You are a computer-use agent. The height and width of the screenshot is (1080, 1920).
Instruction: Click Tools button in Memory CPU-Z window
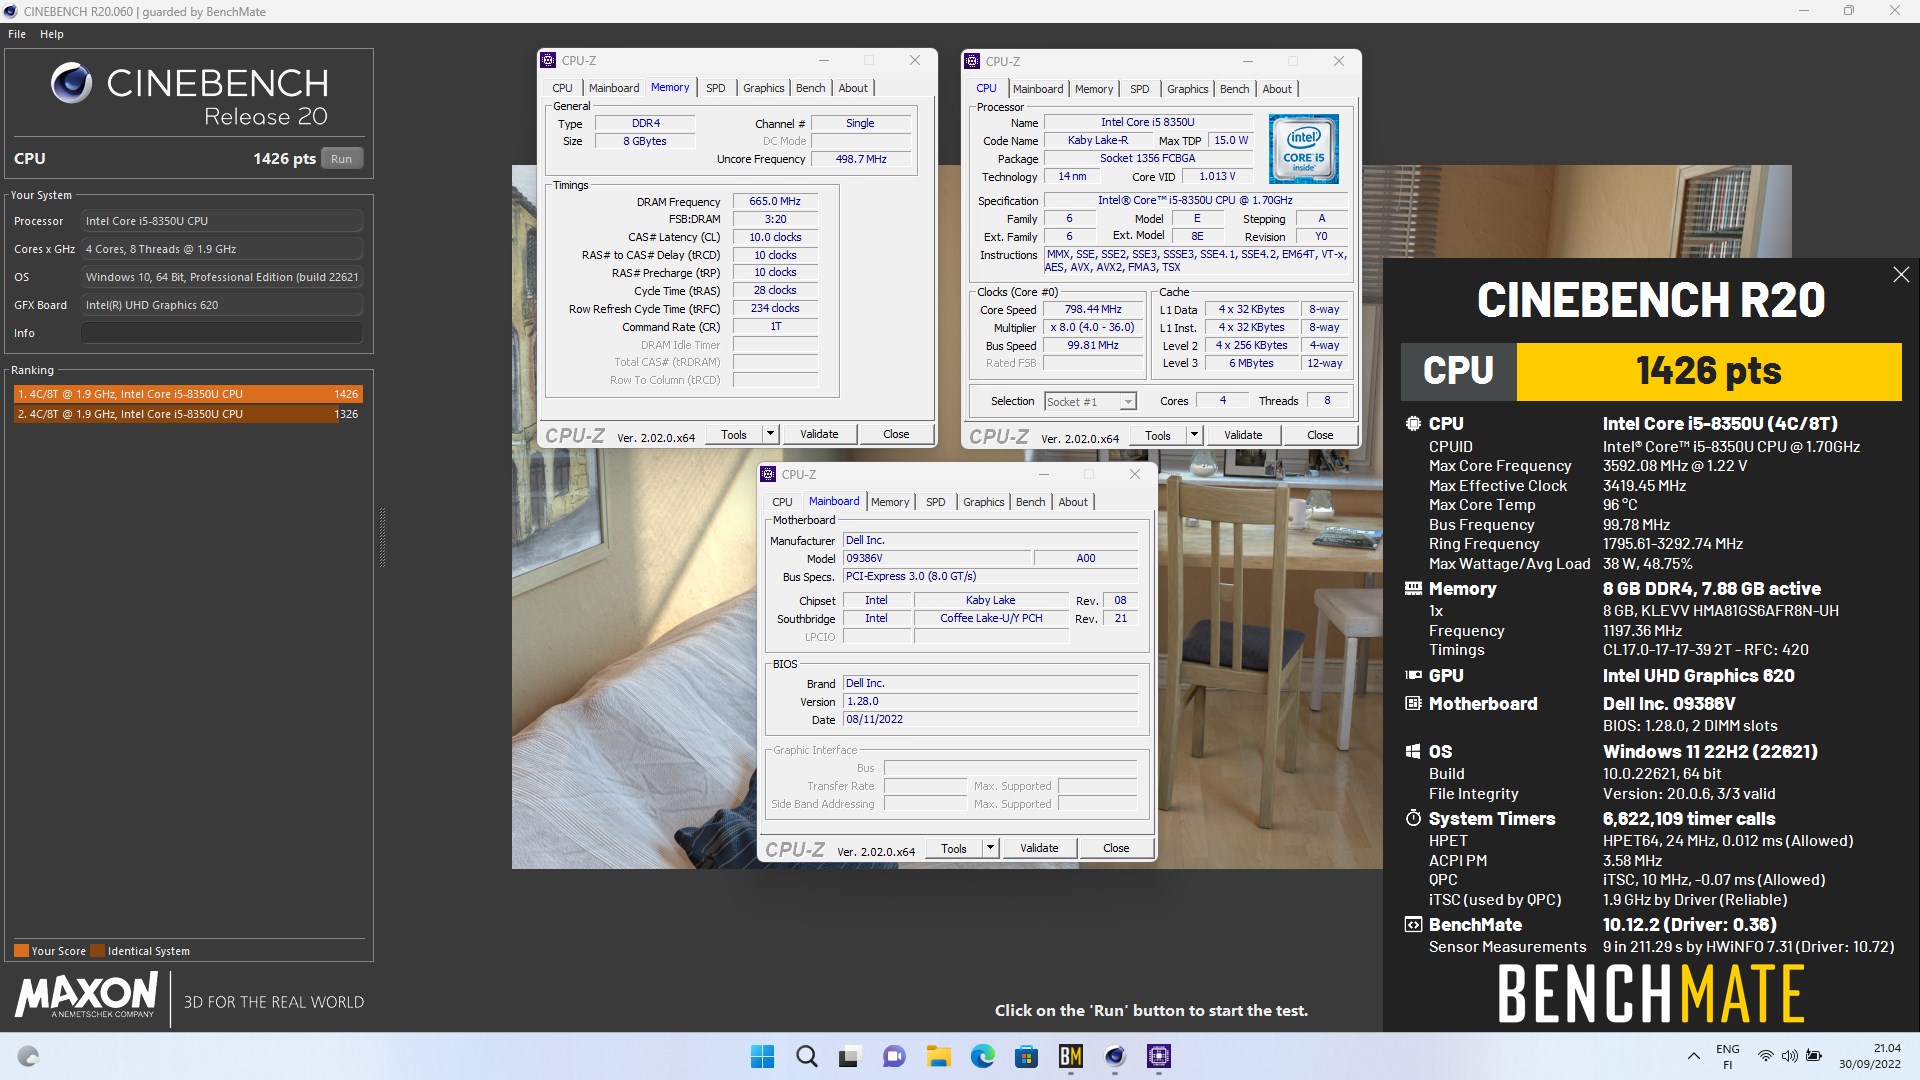coord(734,435)
